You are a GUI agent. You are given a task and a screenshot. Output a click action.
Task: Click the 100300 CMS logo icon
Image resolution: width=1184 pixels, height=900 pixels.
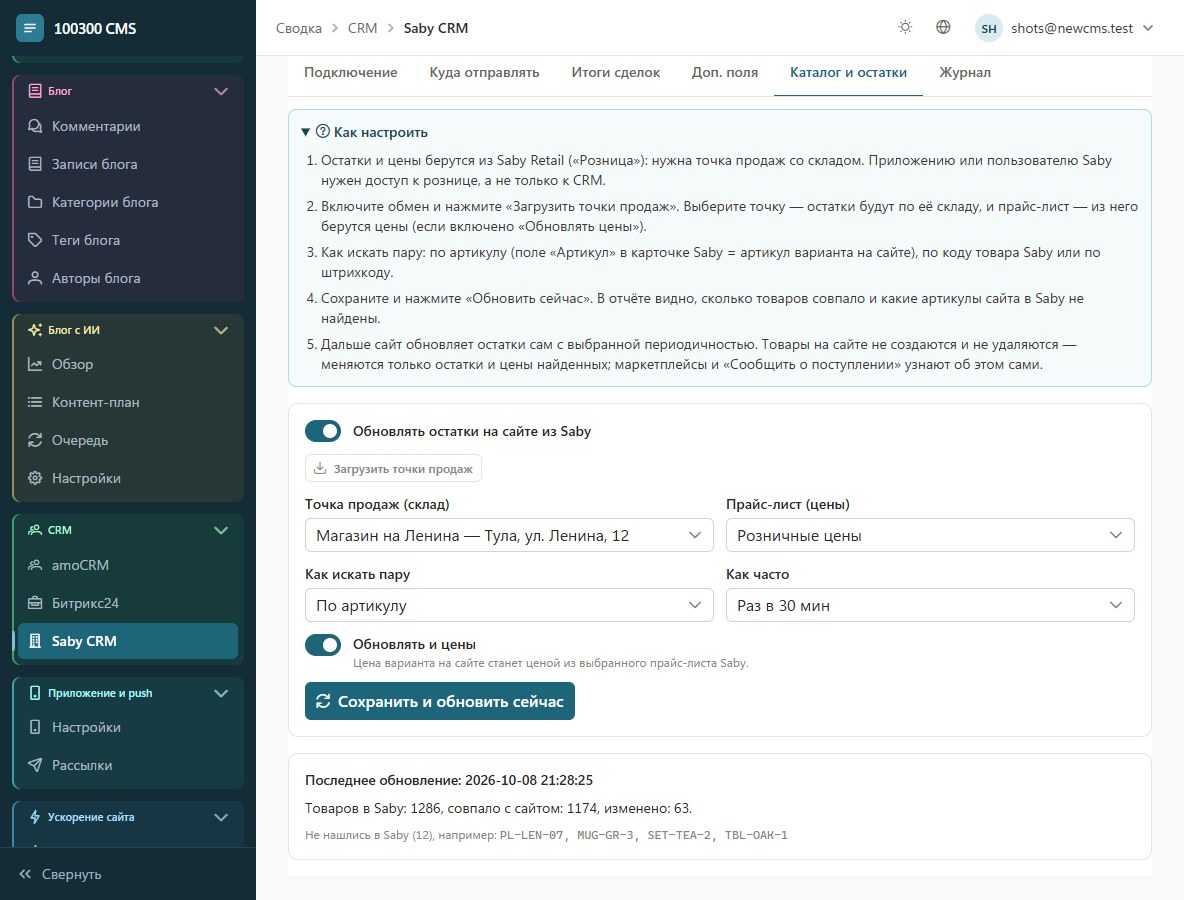(x=29, y=28)
